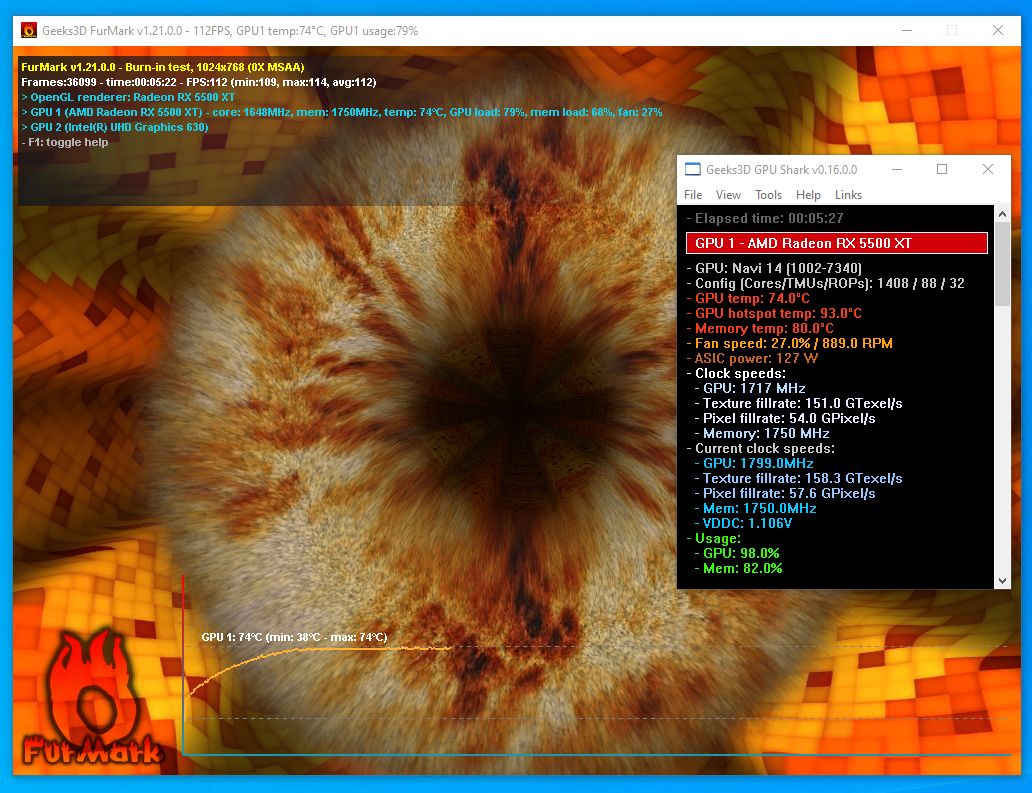This screenshot has width=1032, height=793.
Task: Click 'Memory: 1750 MHz' line
Action: [x=761, y=433]
